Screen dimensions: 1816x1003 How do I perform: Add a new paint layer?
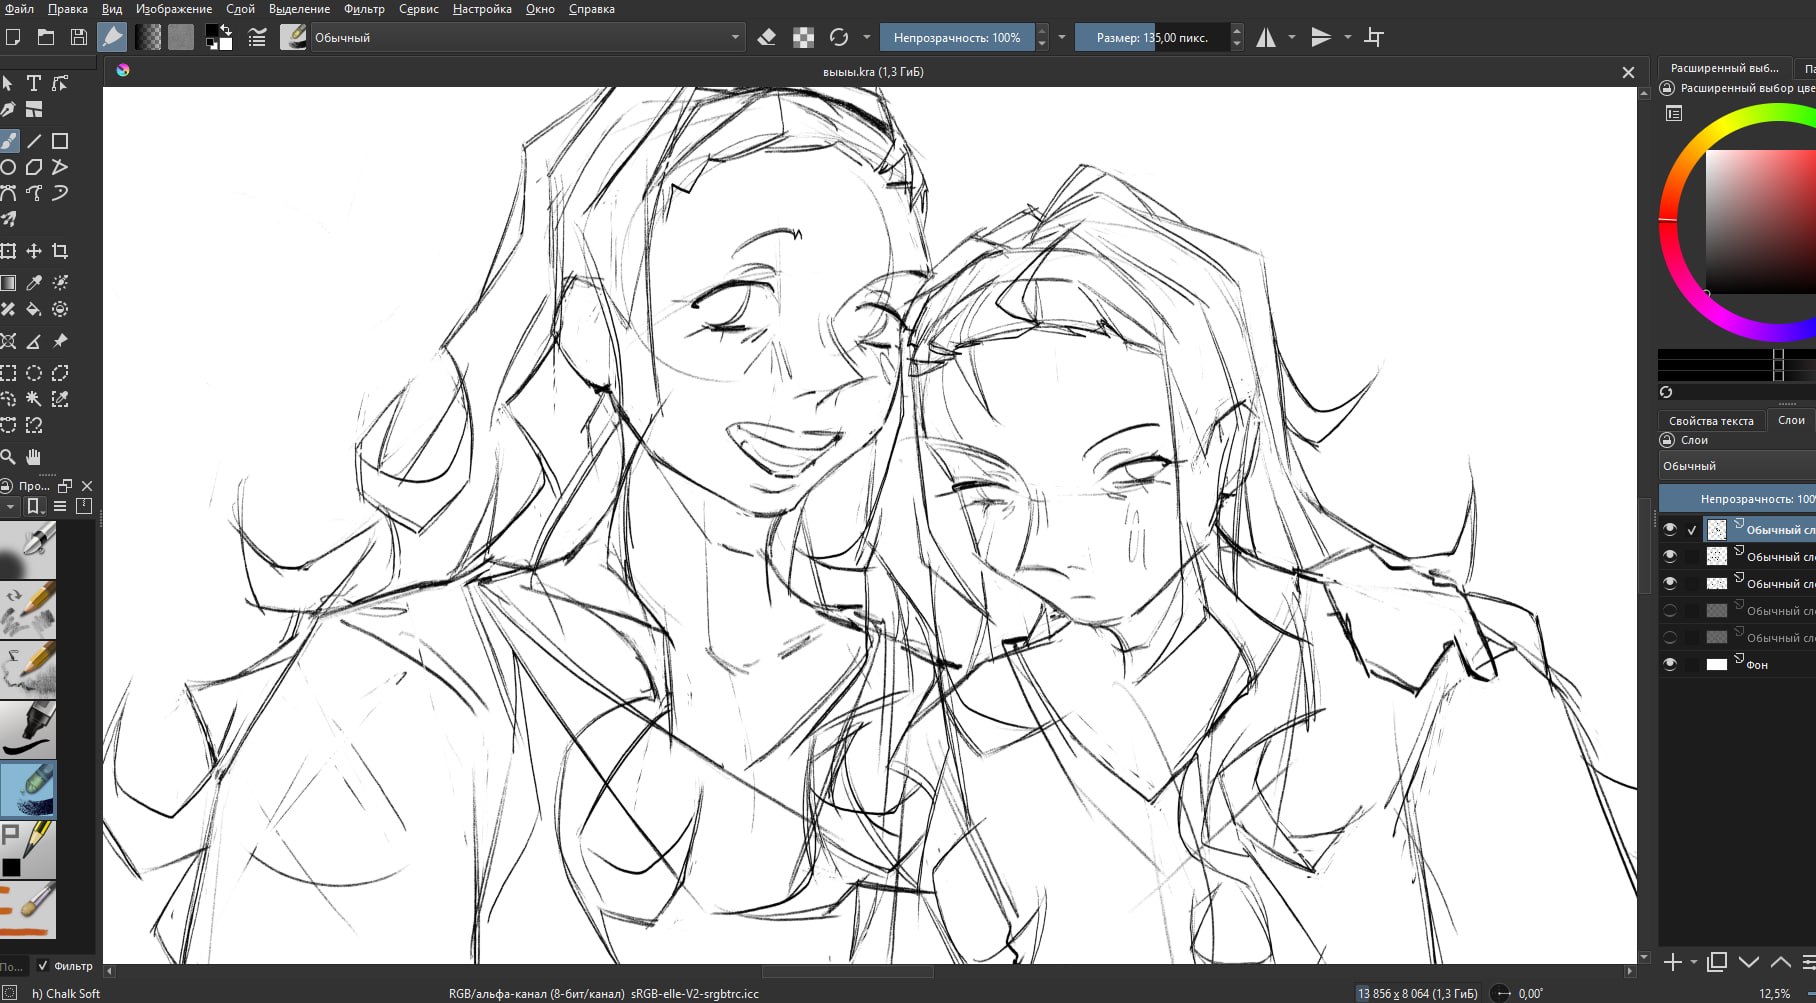click(1672, 962)
